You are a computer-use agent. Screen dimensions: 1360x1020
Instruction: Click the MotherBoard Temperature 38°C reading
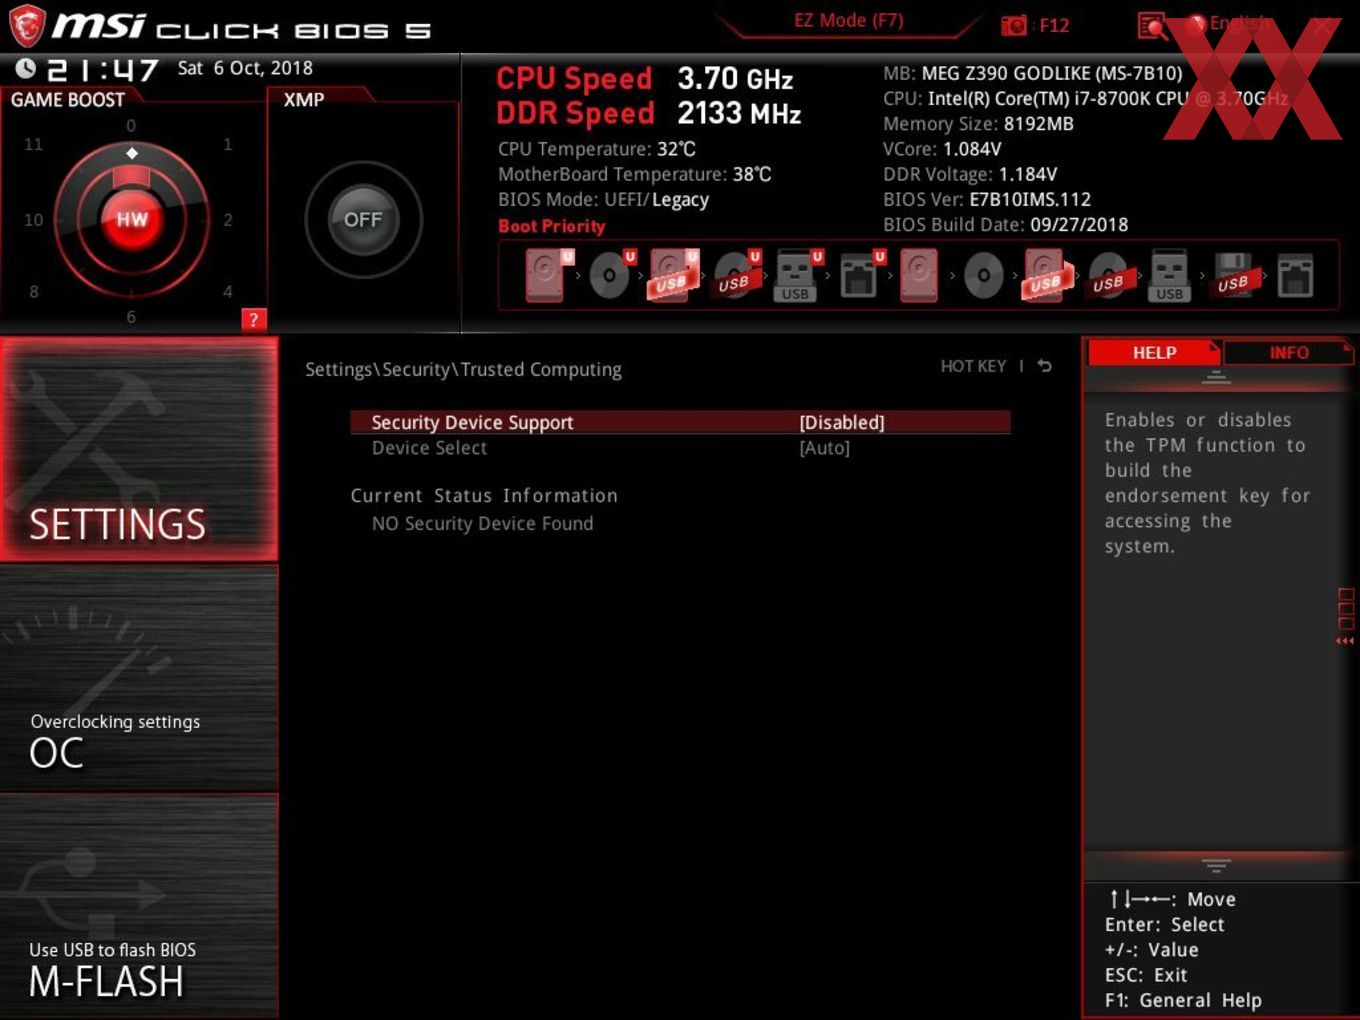635,174
